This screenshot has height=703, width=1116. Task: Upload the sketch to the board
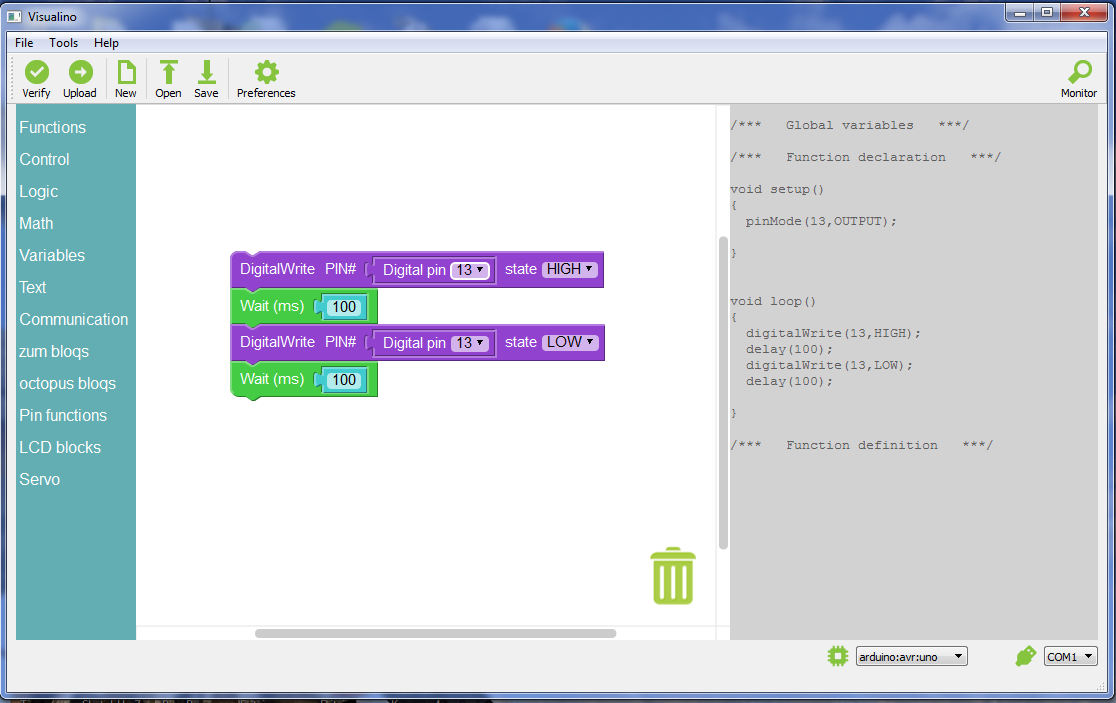pyautogui.click(x=80, y=73)
